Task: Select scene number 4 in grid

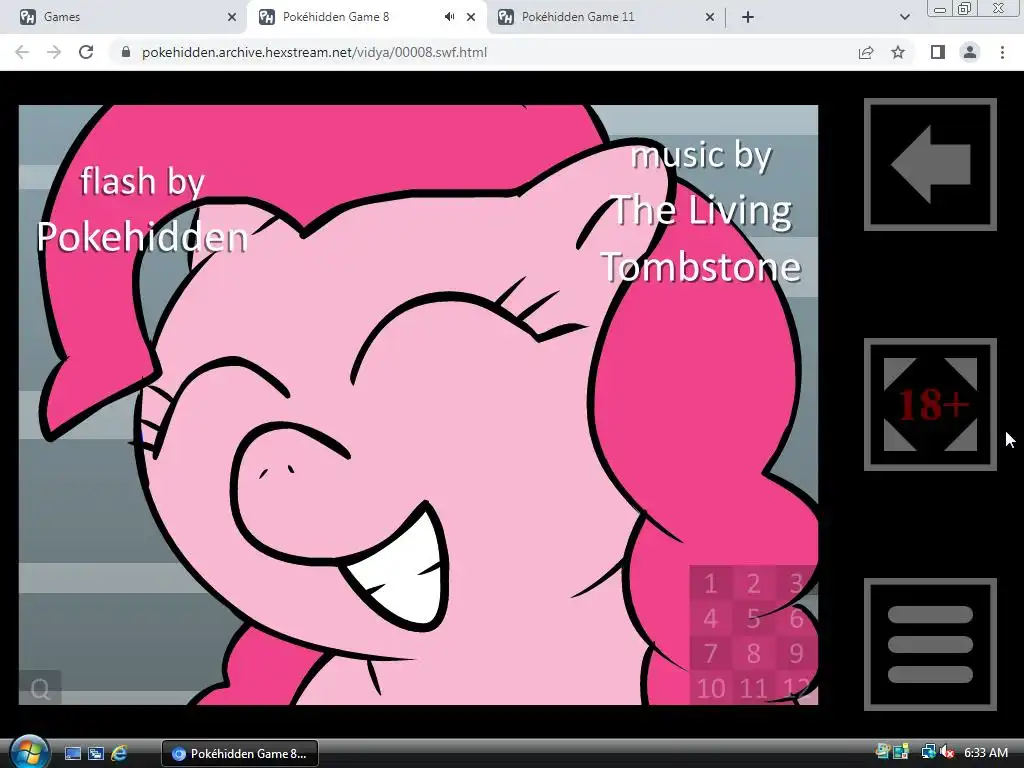Action: click(711, 618)
